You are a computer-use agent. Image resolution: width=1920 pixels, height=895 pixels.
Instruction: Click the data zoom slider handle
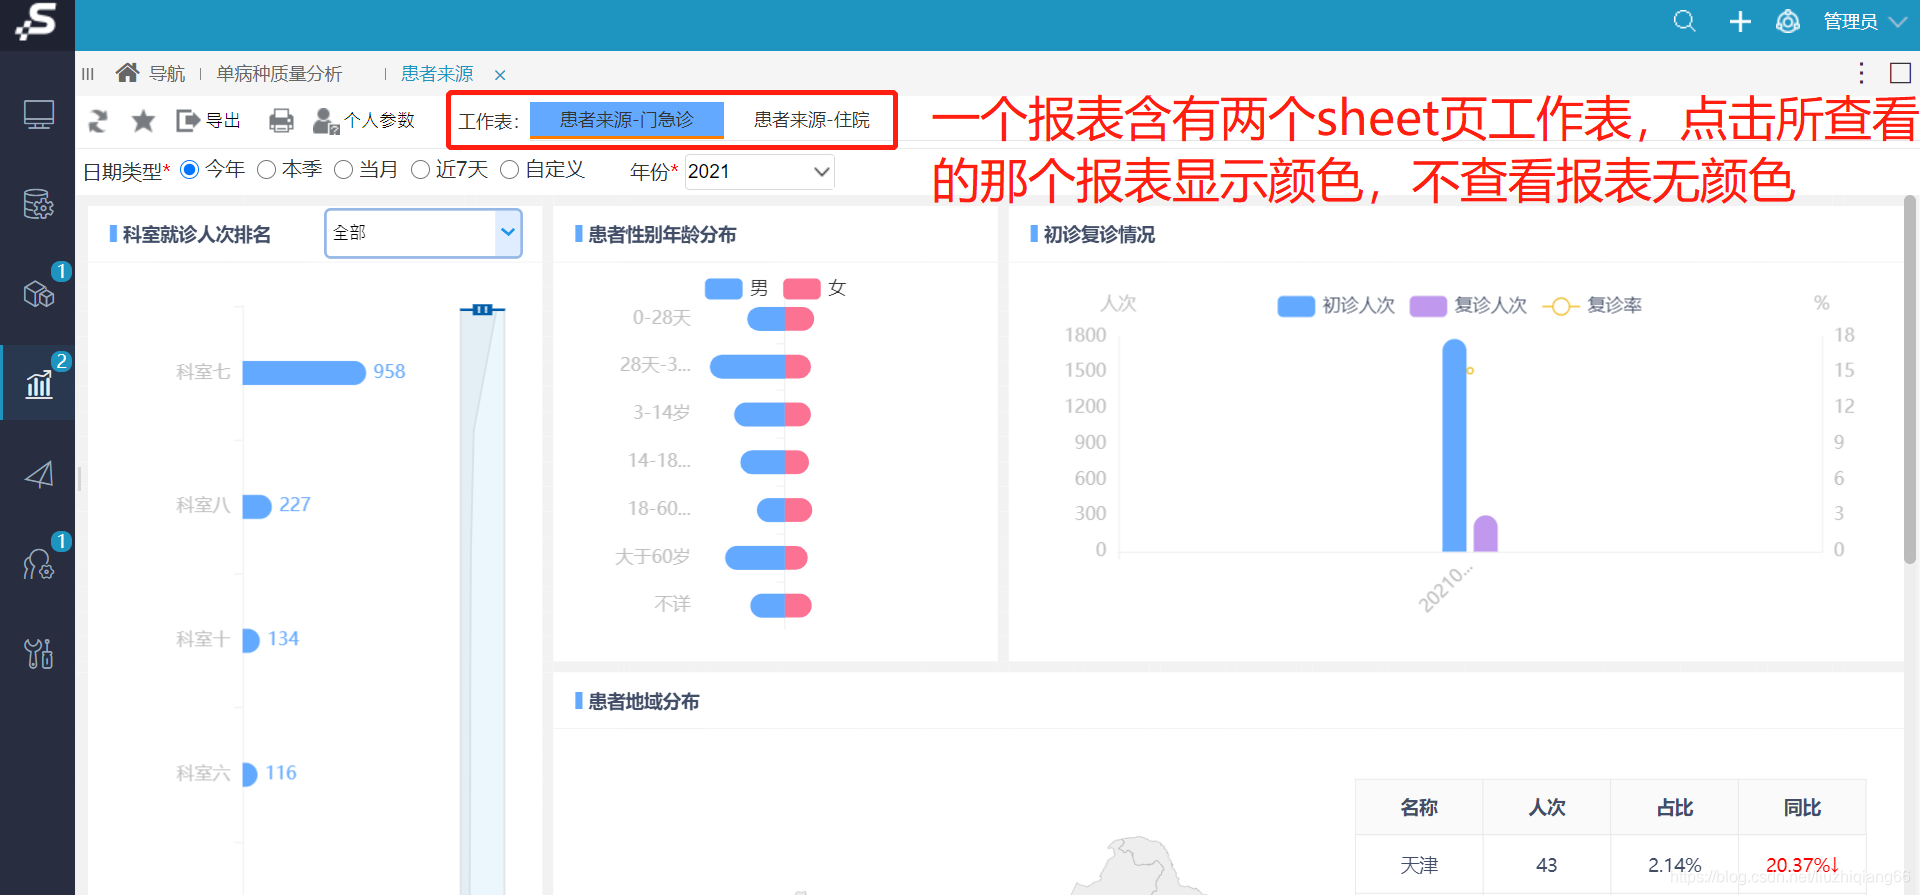tap(482, 310)
